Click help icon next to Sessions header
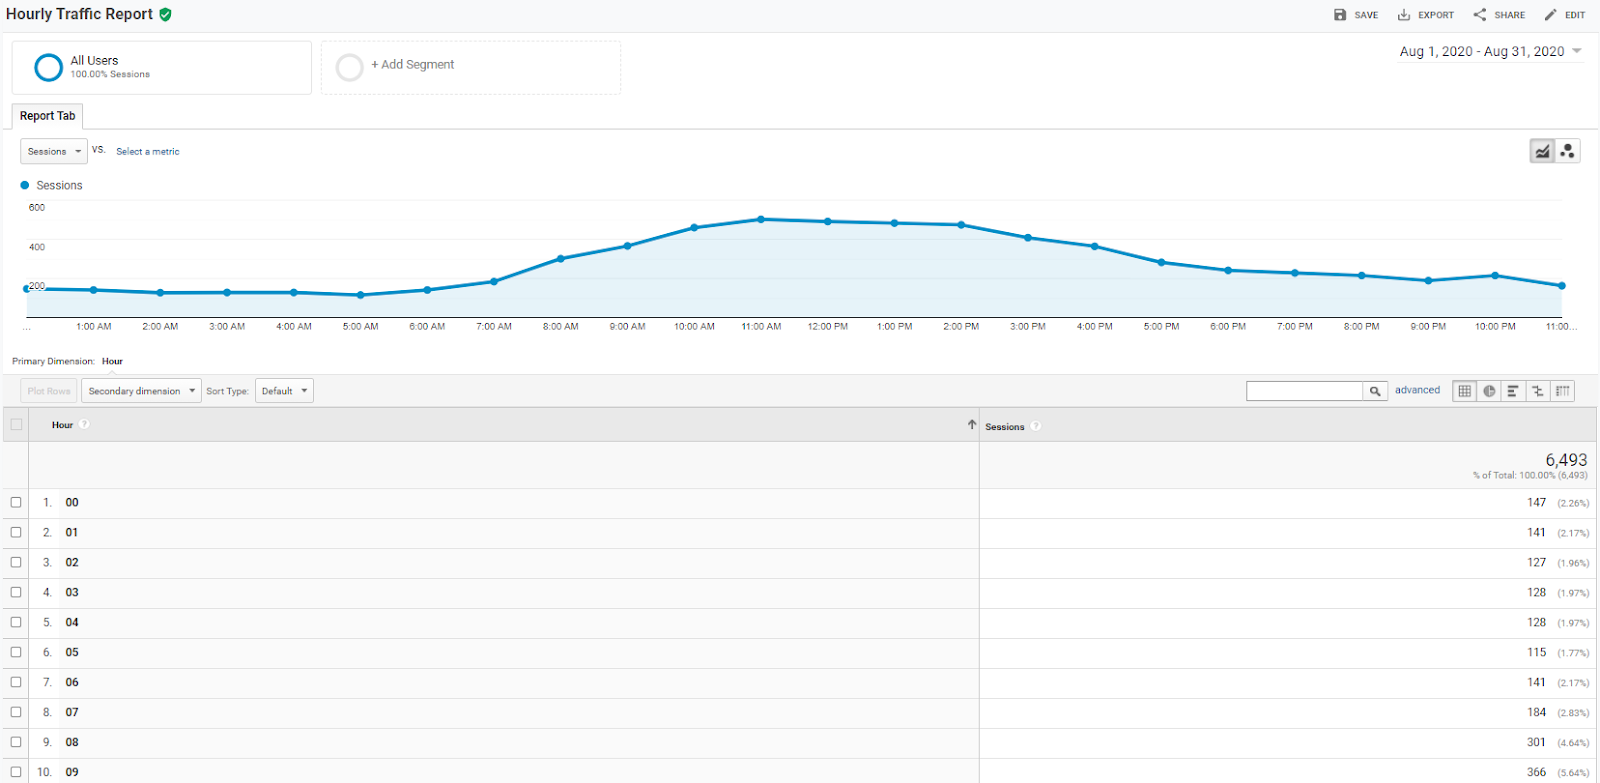The height and width of the screenshot is (783, 1600). 1036,426
